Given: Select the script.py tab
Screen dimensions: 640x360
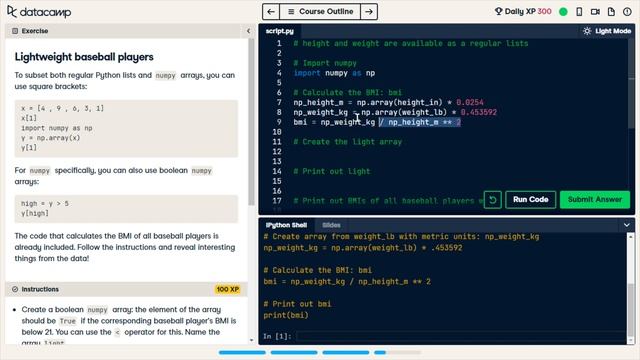Looking at the screenshot, I should 280,31.
